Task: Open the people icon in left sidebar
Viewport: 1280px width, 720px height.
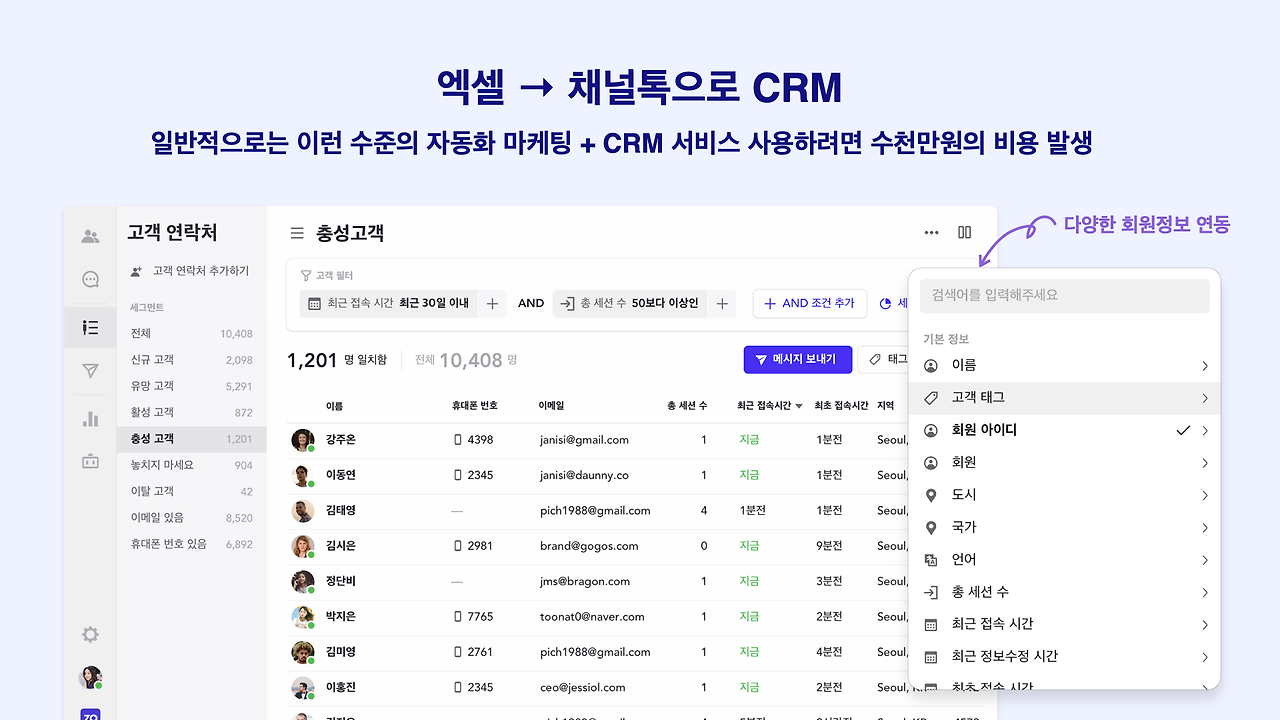Action: [90, 236]
